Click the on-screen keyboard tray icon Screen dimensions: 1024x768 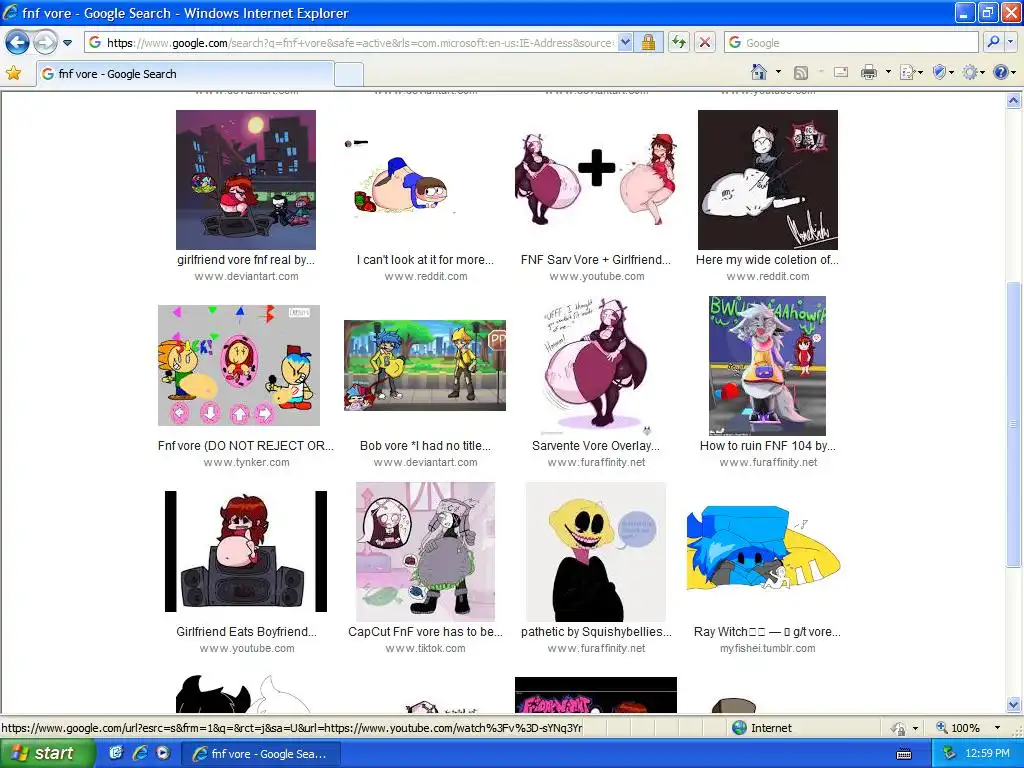click(904, 754)
